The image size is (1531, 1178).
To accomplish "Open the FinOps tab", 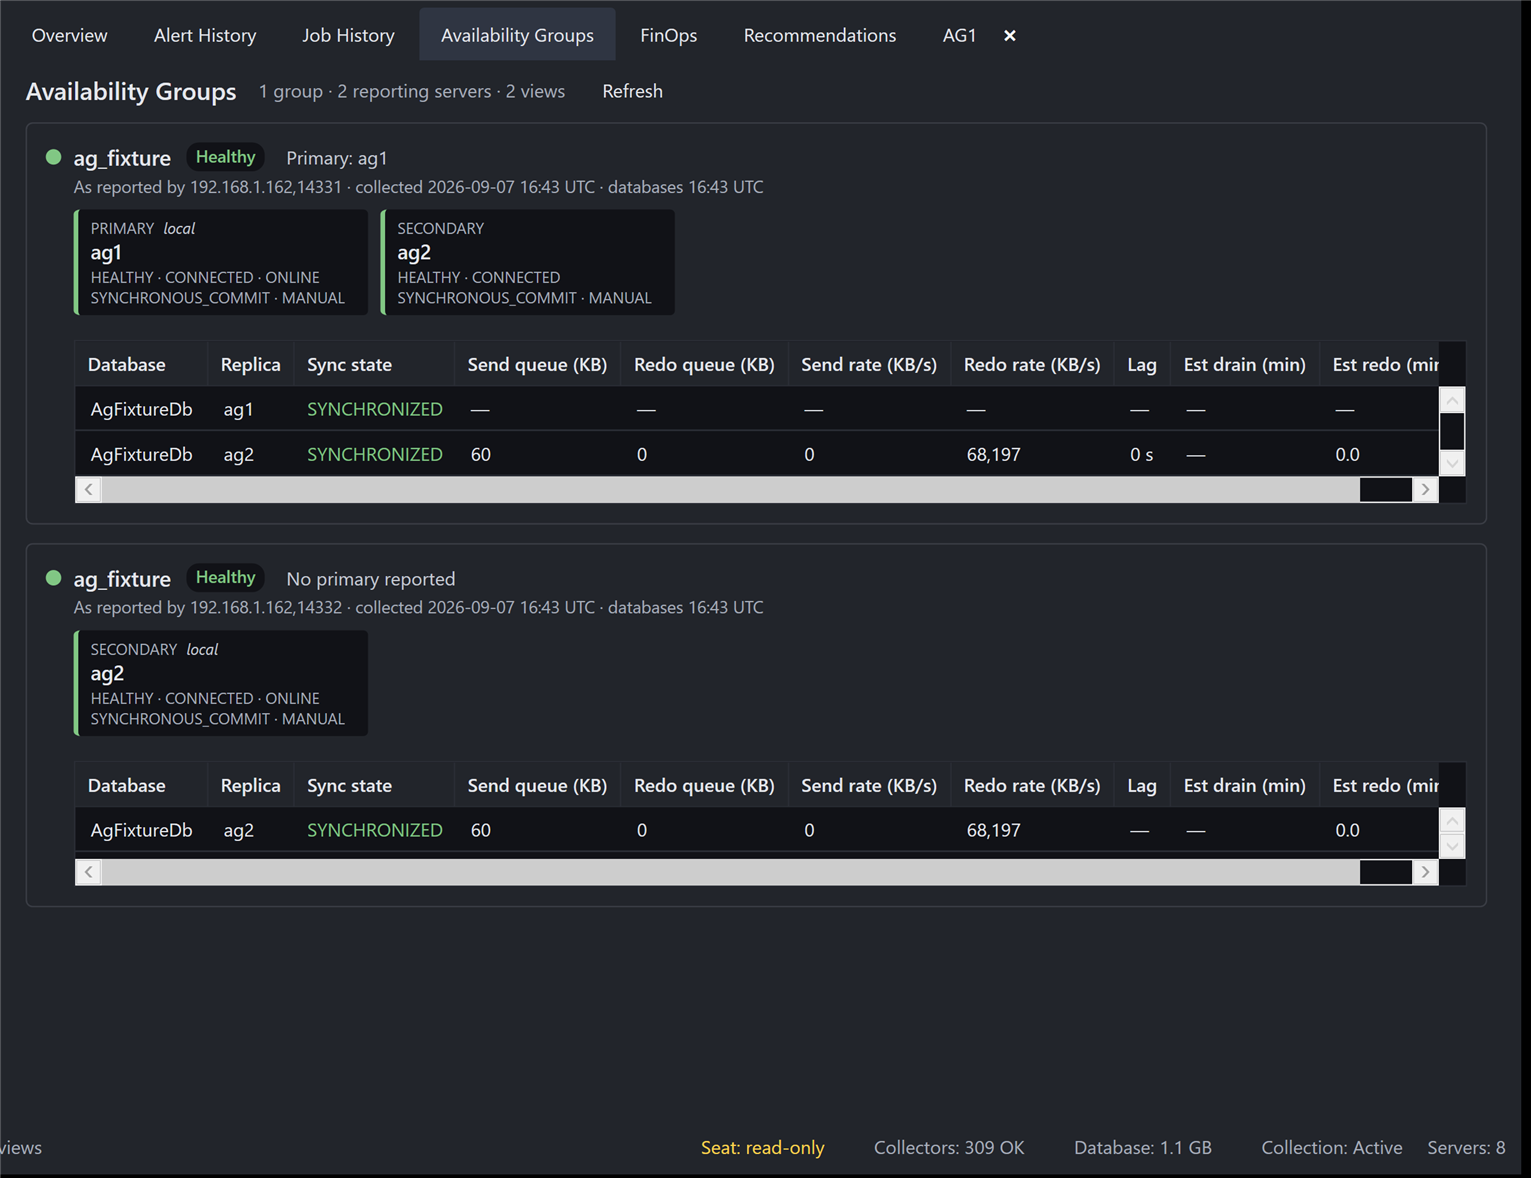I will [x=669, y=35].
